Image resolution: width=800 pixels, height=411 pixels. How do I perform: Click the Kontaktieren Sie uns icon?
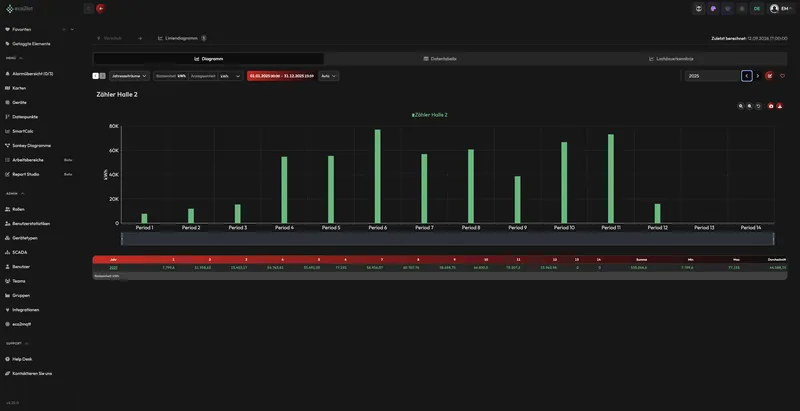pos(8,373)
